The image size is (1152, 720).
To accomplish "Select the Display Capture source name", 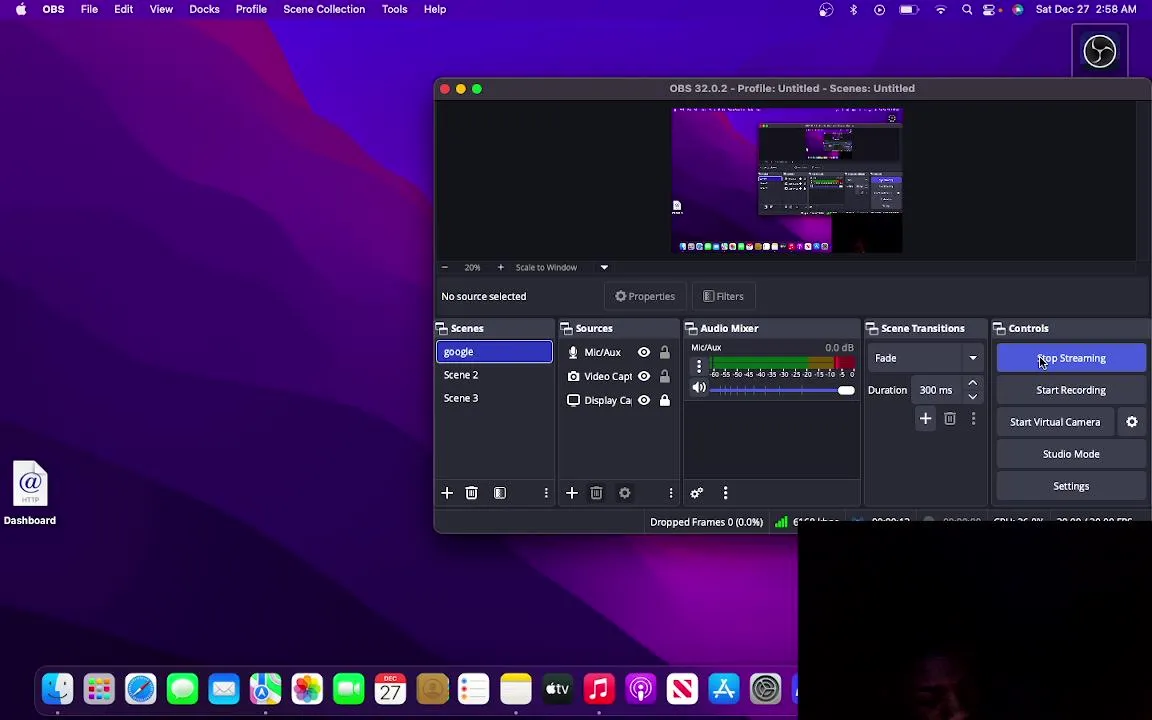I will 608,400.
